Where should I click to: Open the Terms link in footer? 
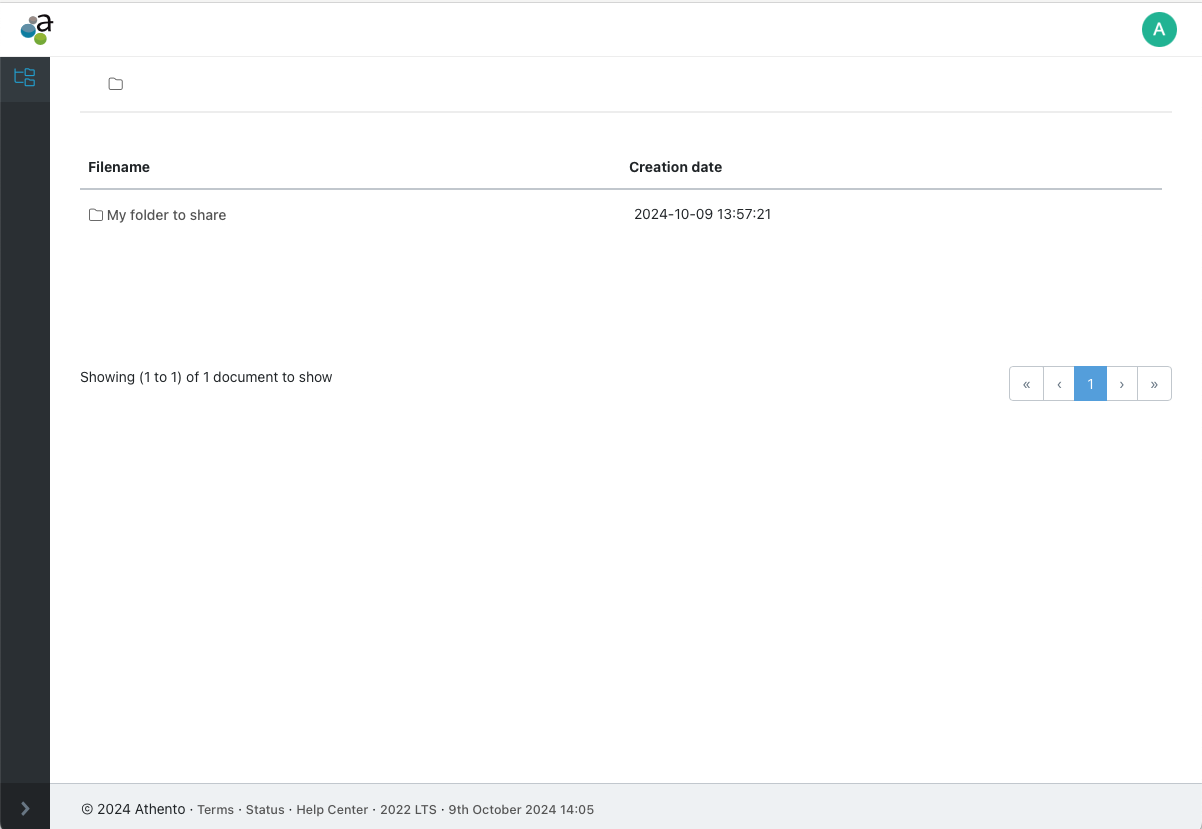pyautogui.click(x=215, y=810)
